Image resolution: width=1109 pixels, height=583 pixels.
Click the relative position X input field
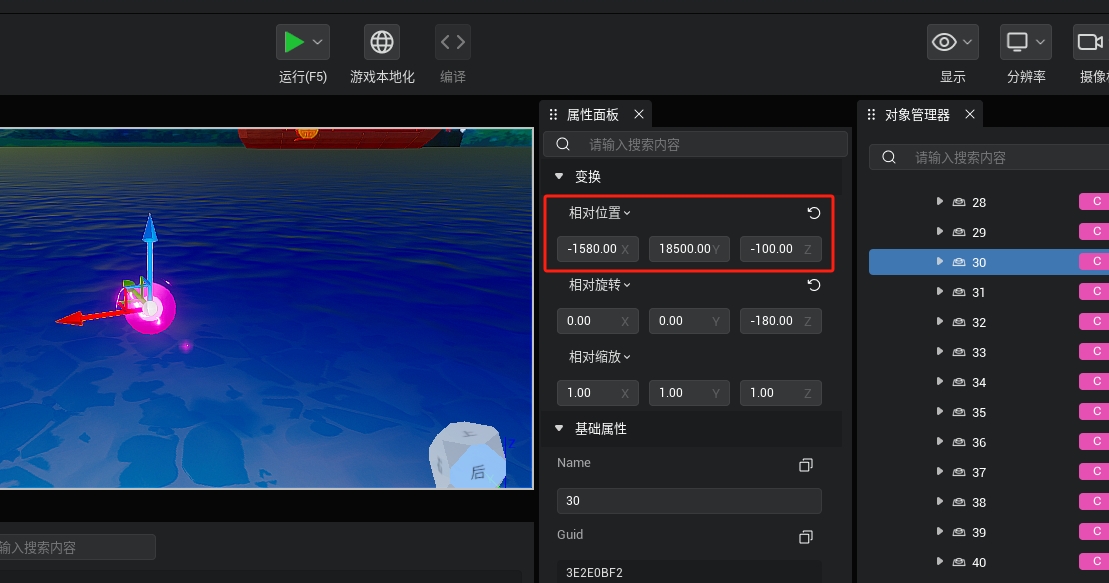[591, 249]
